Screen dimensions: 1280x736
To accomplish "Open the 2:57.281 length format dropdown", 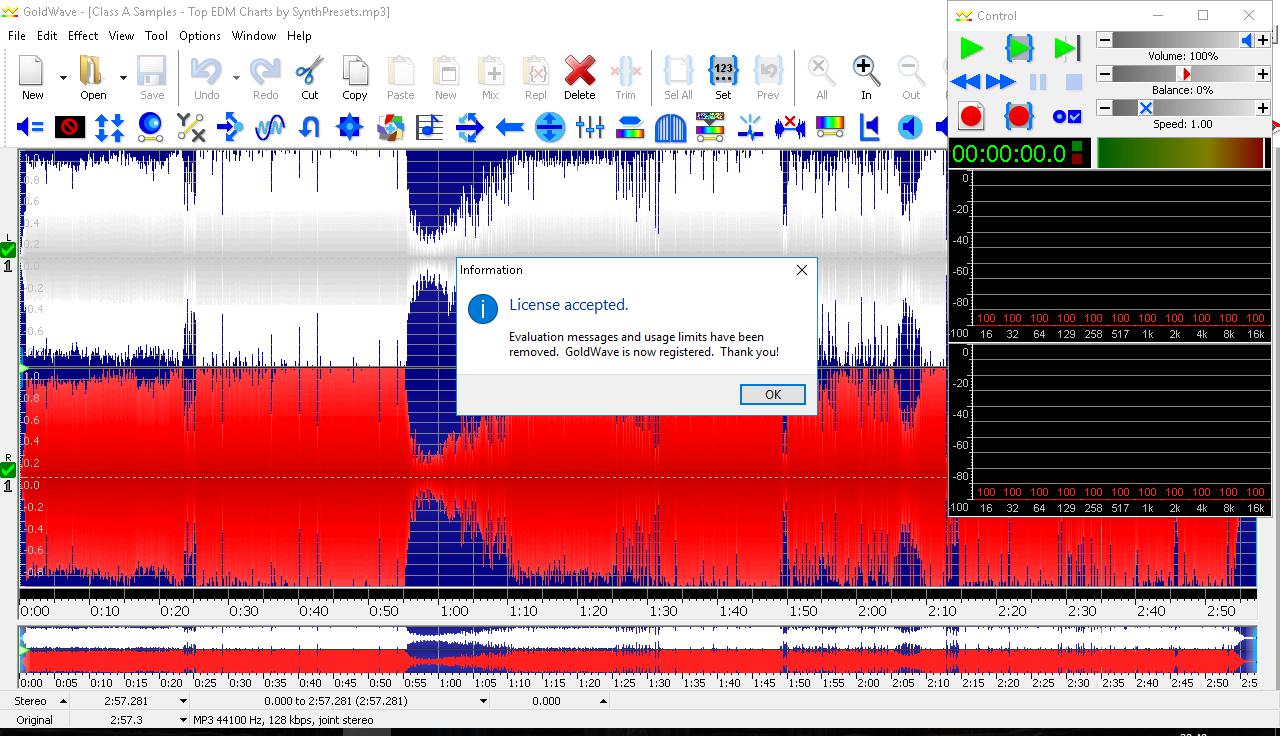I will (183, 701).
